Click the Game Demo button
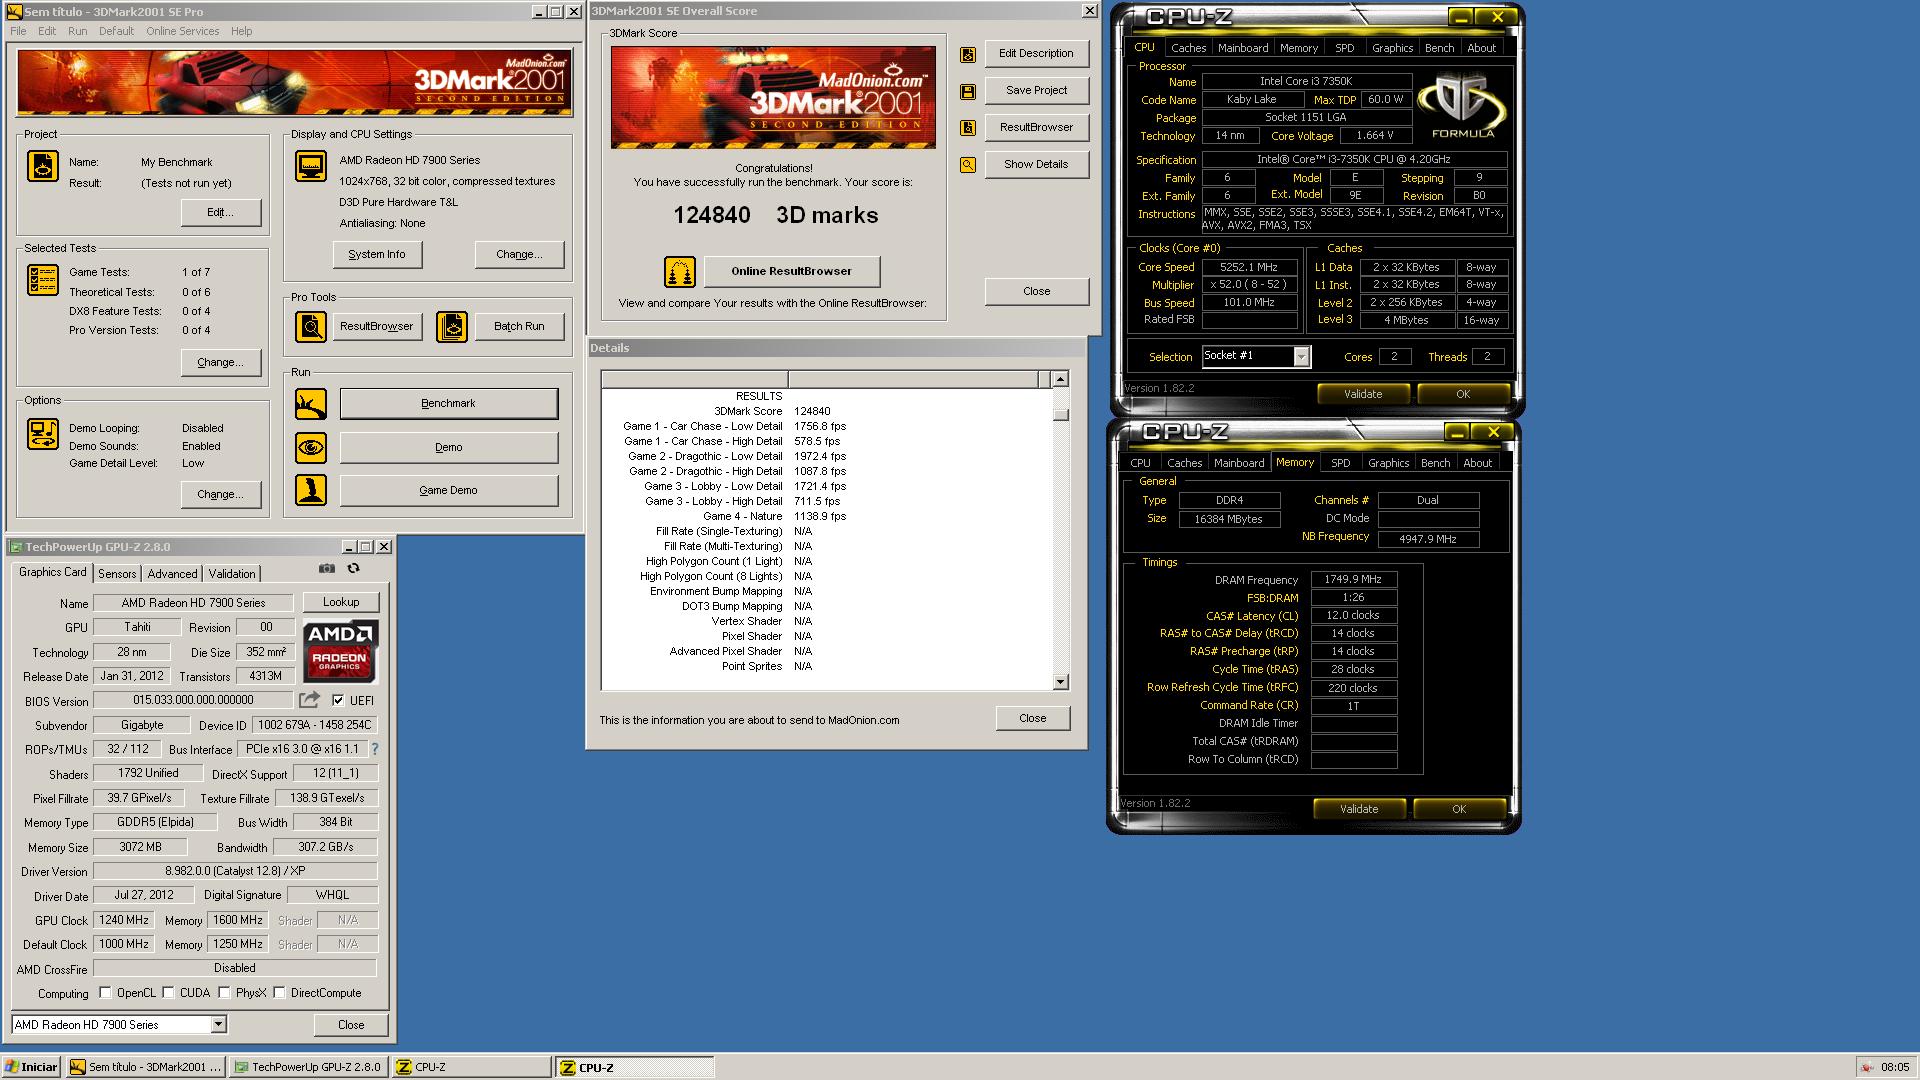Image resolution: width=1920 pixels, height=1080 pixels. (449, 490)
